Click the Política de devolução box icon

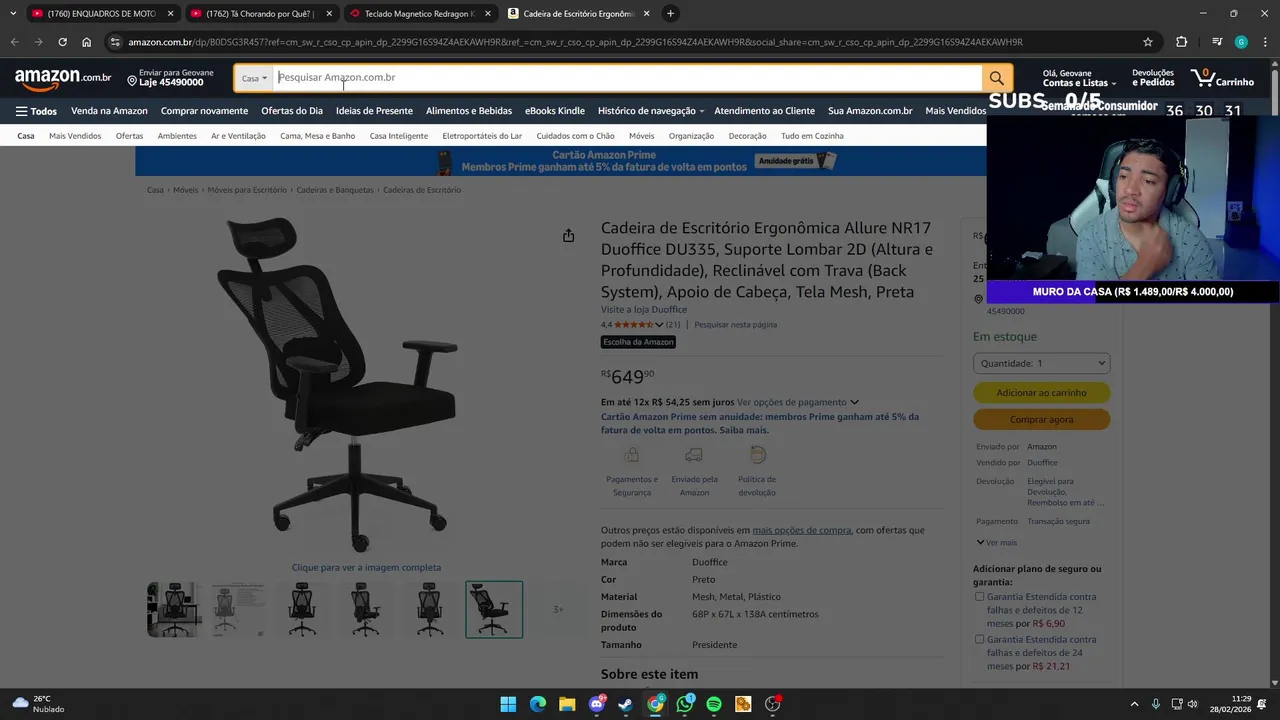[757, 455]
